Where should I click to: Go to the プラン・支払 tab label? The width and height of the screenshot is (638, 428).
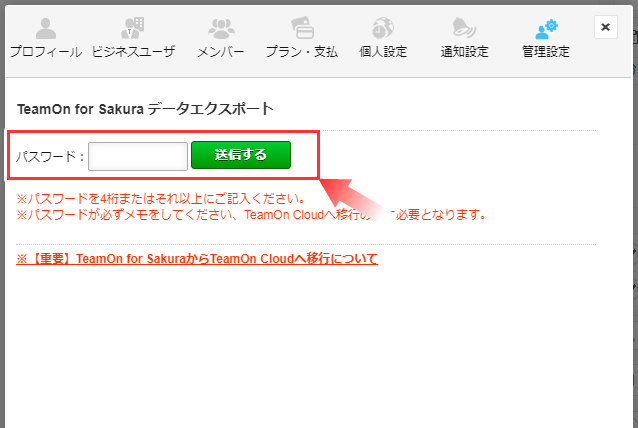tap(302, 52)
